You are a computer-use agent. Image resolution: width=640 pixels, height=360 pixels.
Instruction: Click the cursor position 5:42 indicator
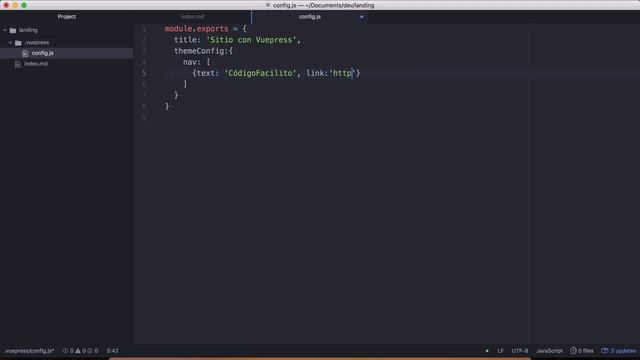pyautogui.click(x=113, y=351)
